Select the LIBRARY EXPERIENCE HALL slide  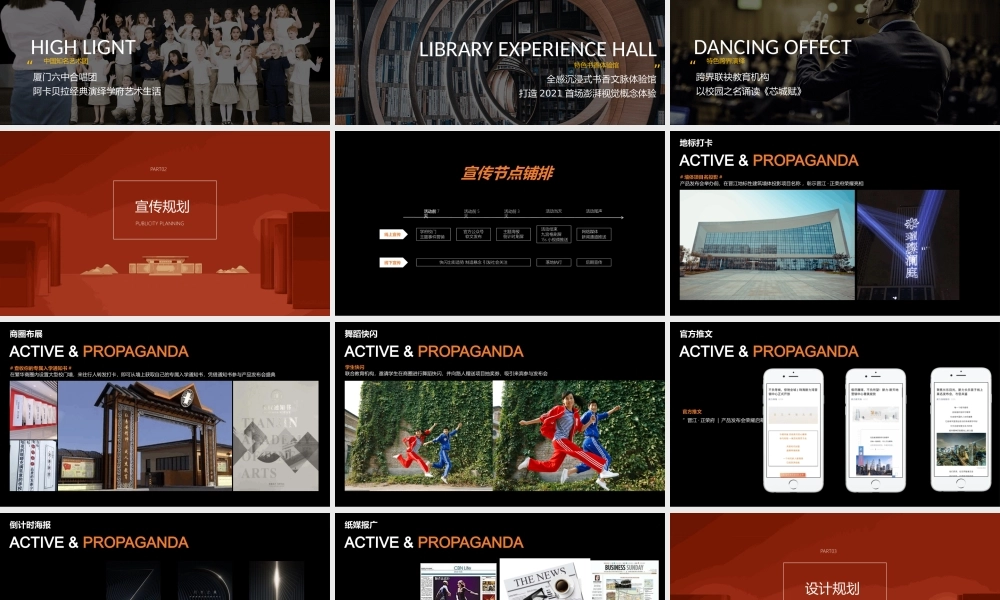(x=500, y=62)
